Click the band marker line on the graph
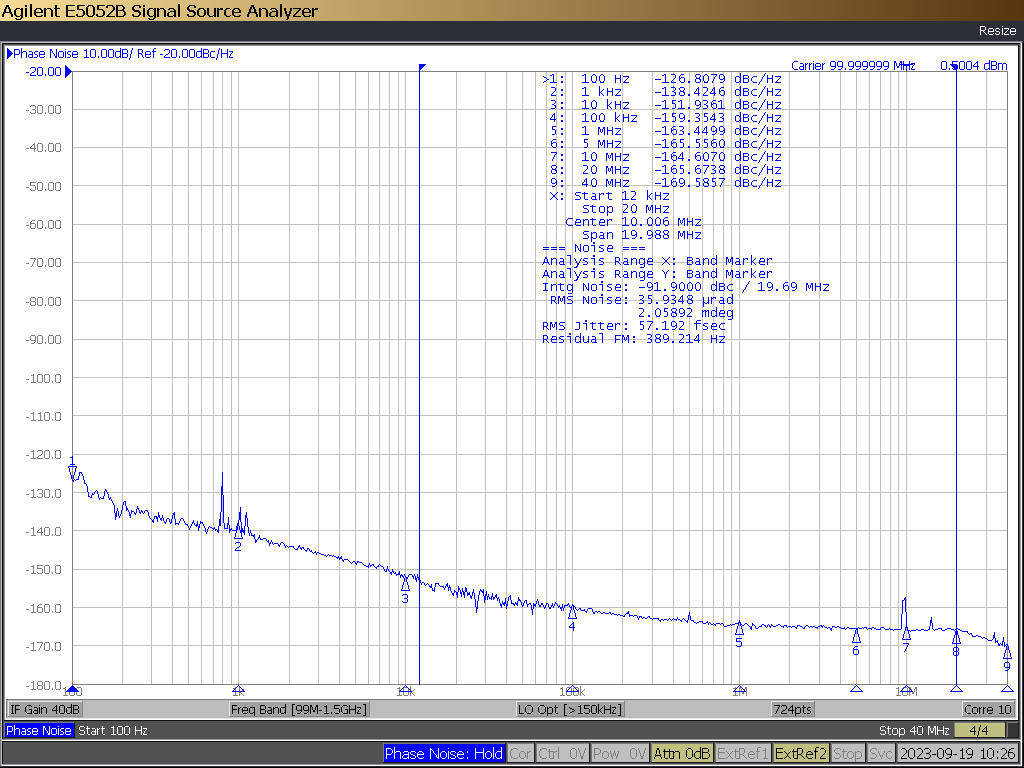Viewport: 1024px width, 768px height. (420, 400)
